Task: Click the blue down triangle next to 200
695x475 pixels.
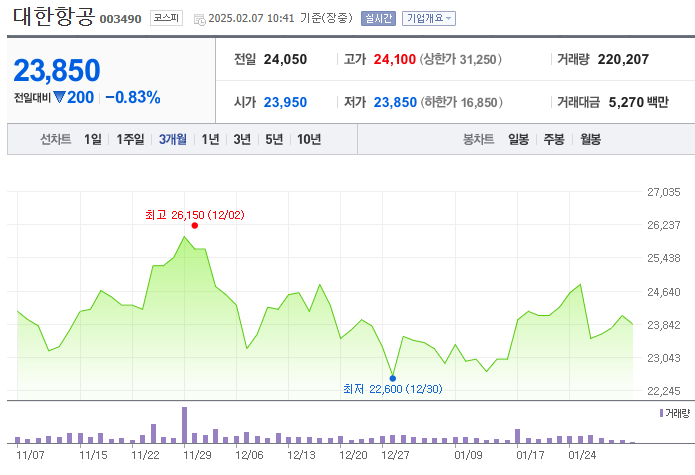Action: [x=59, y=97]
